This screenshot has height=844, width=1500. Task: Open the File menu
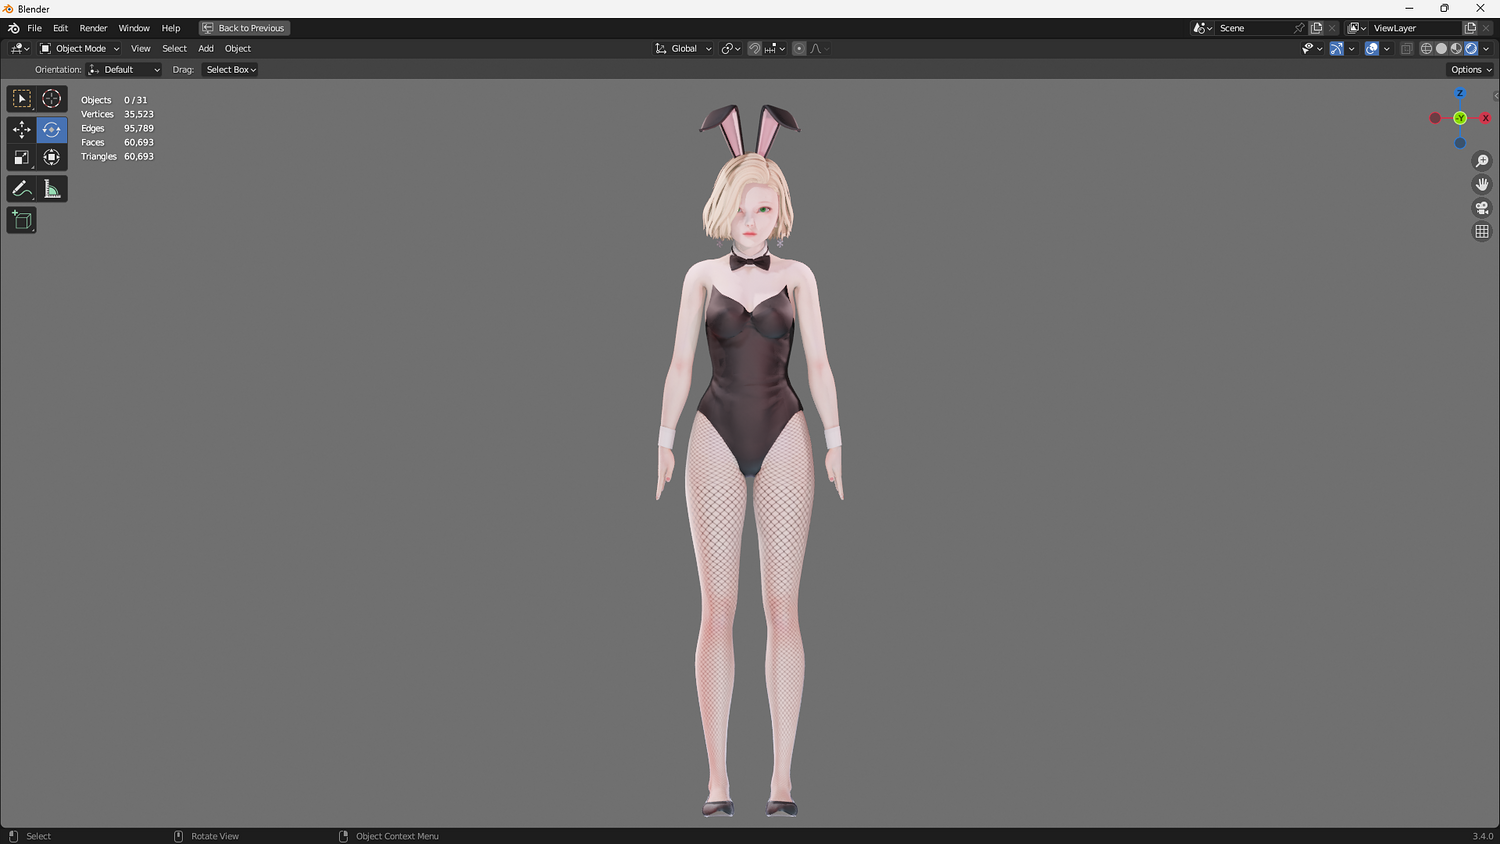pyautogui.click(x=34, y=28)
